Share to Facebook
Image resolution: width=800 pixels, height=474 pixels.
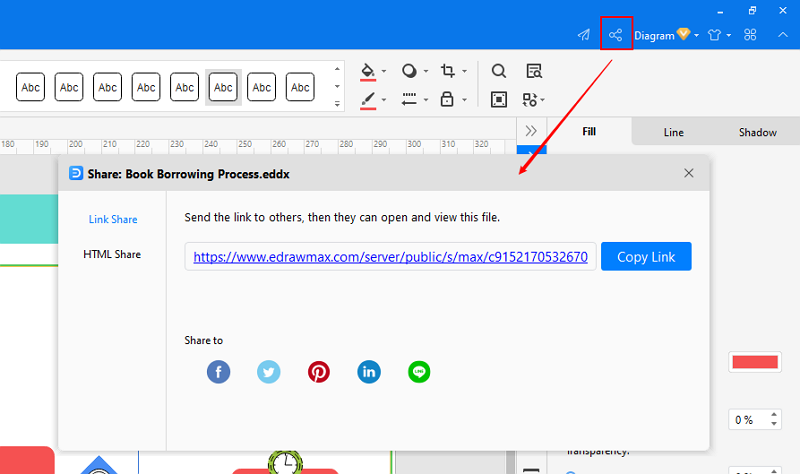coord(218,372)
